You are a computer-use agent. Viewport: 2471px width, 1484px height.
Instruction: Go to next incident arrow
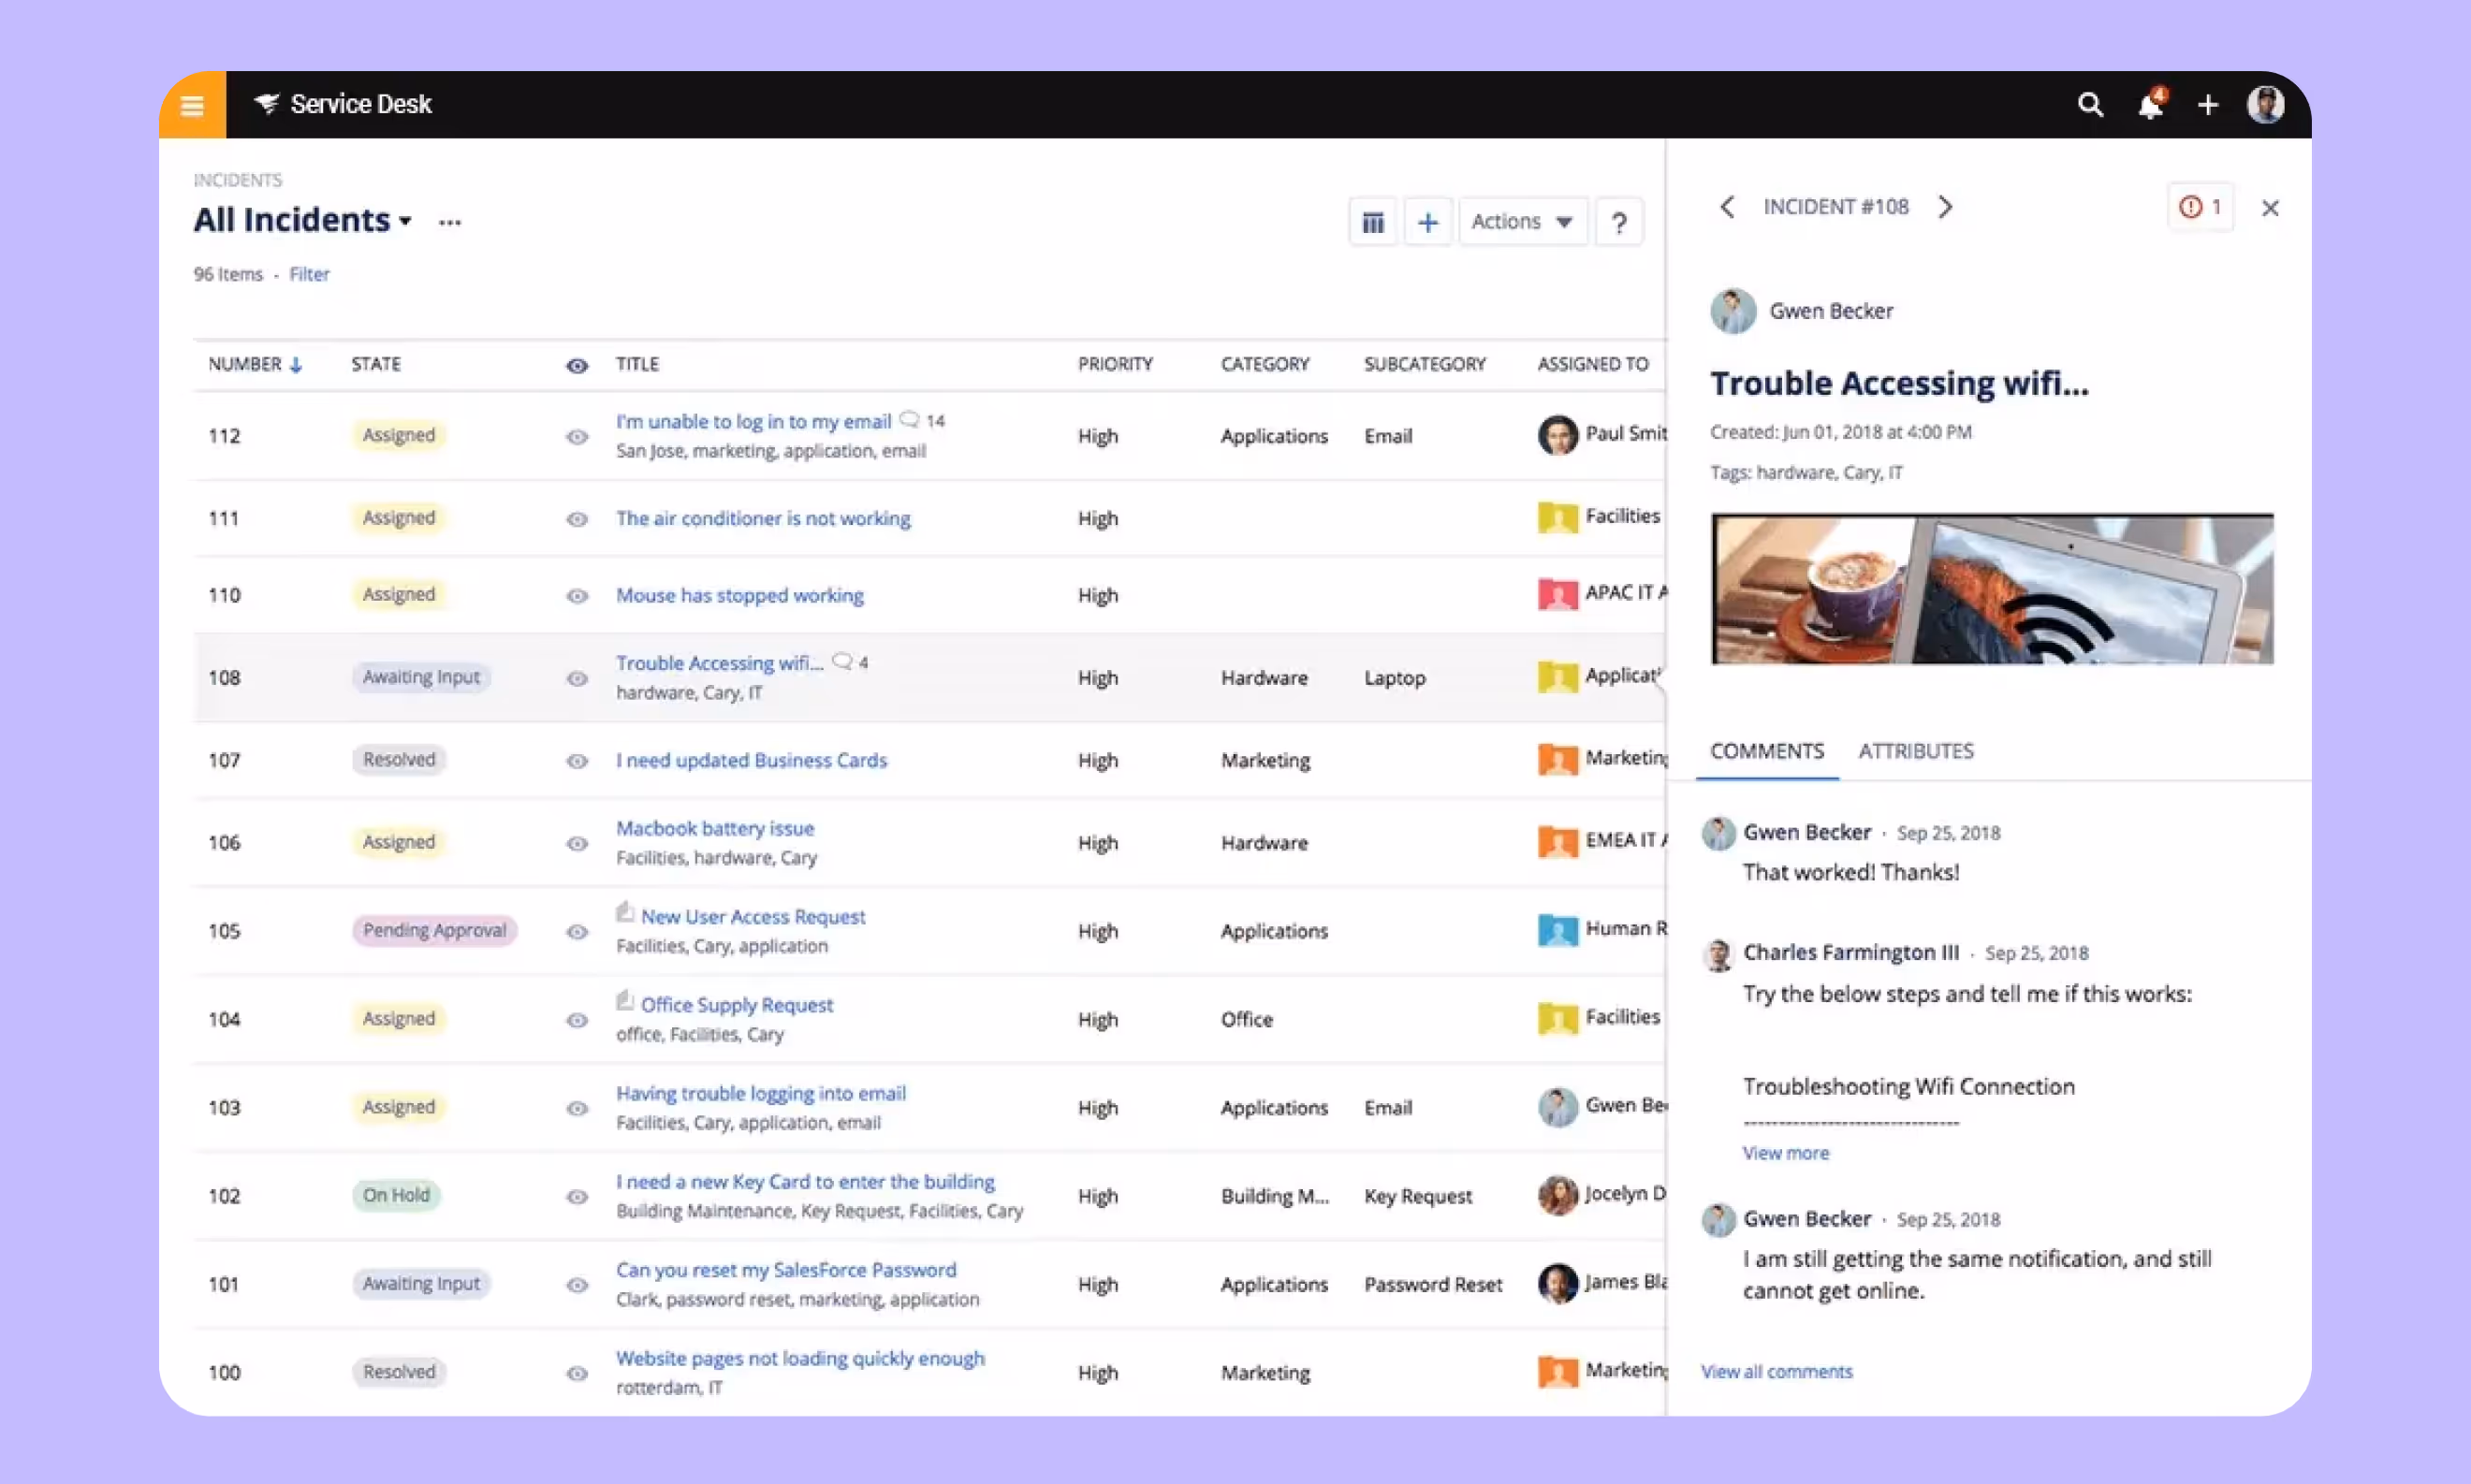click(1945, 207)
